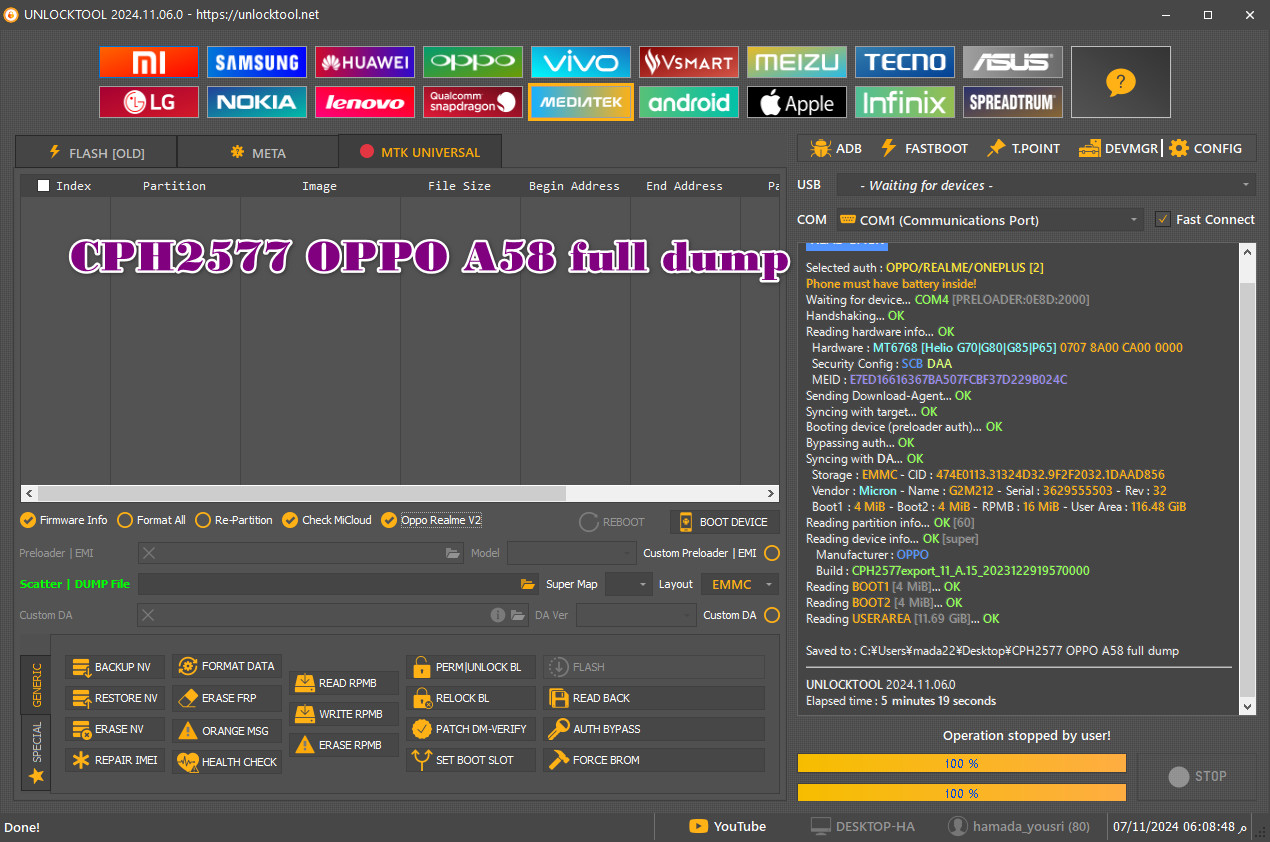Open the help question mark bubble

1121,82
